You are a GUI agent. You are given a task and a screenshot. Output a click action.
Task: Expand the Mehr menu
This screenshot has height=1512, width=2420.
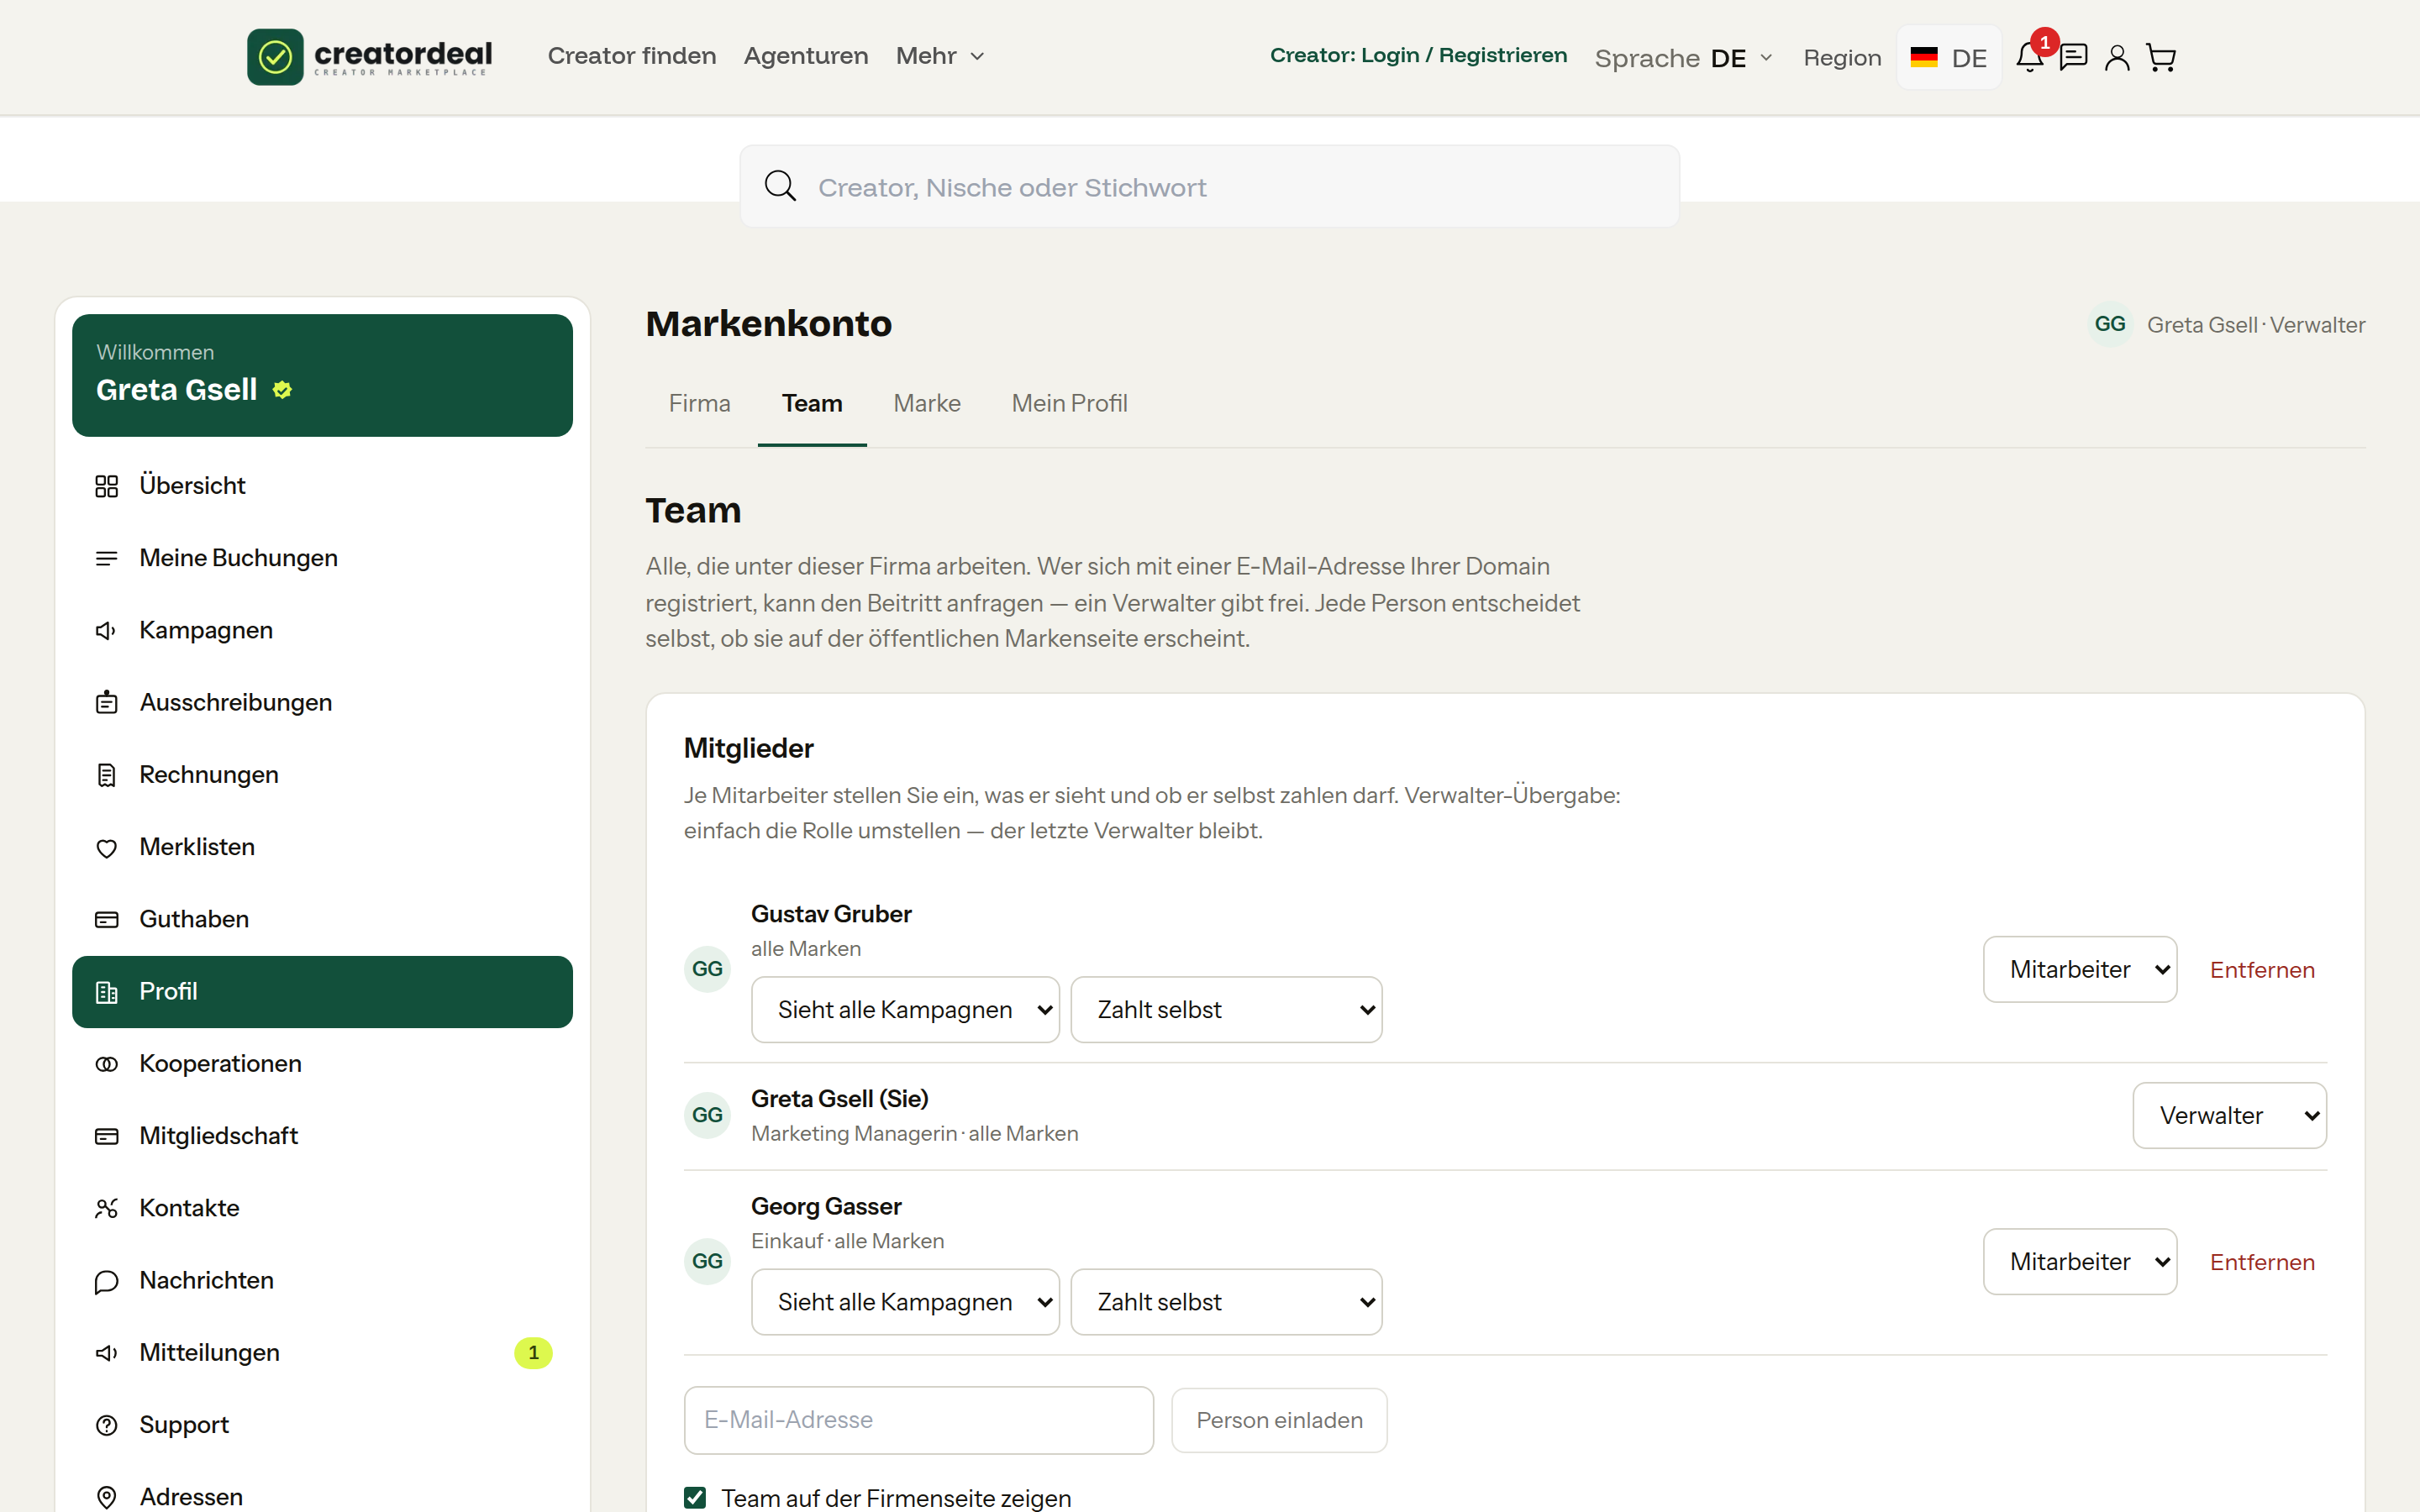point(940,56)
